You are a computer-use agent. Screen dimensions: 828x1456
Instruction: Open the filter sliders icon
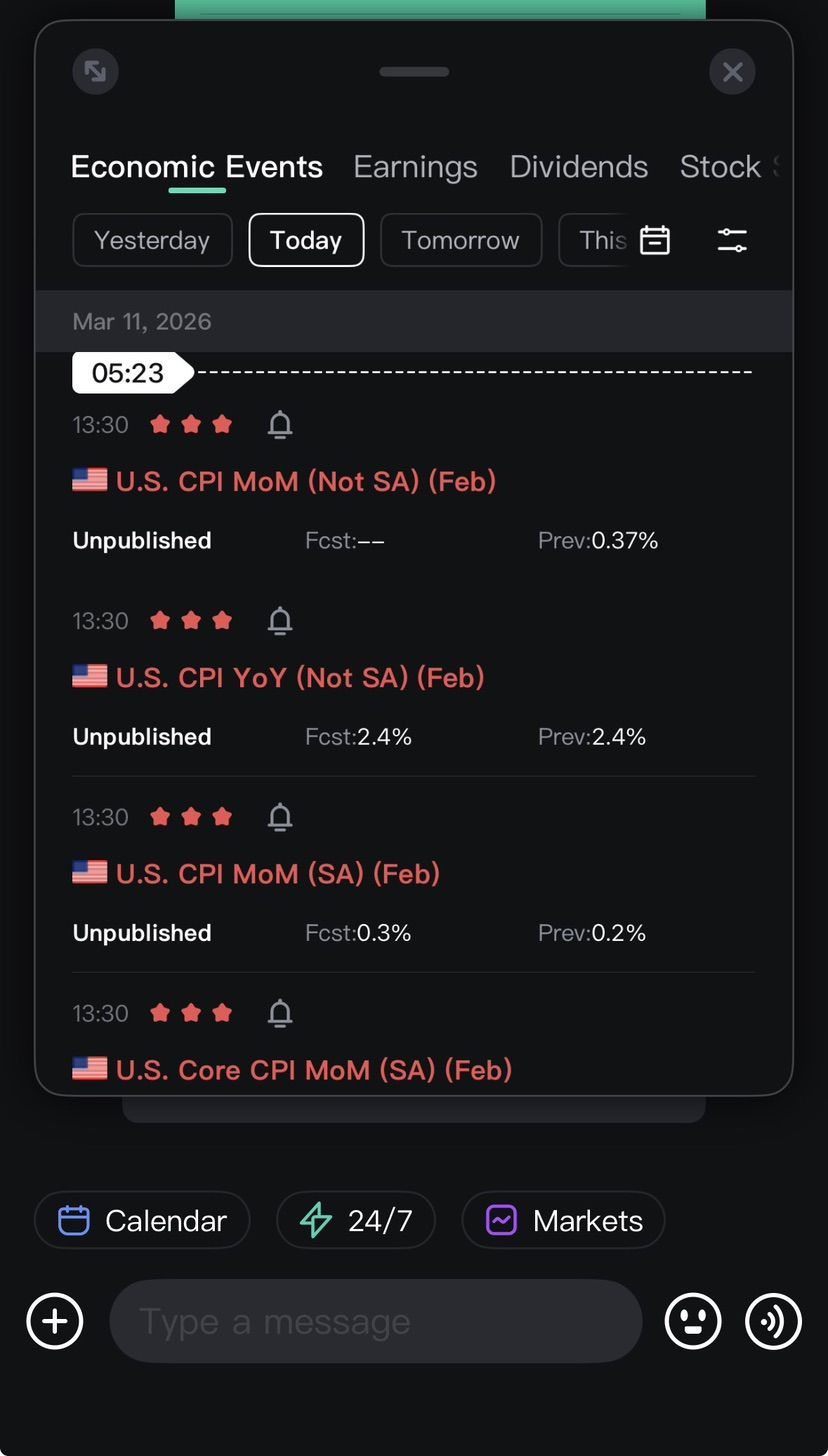click(x=732, y=240)
